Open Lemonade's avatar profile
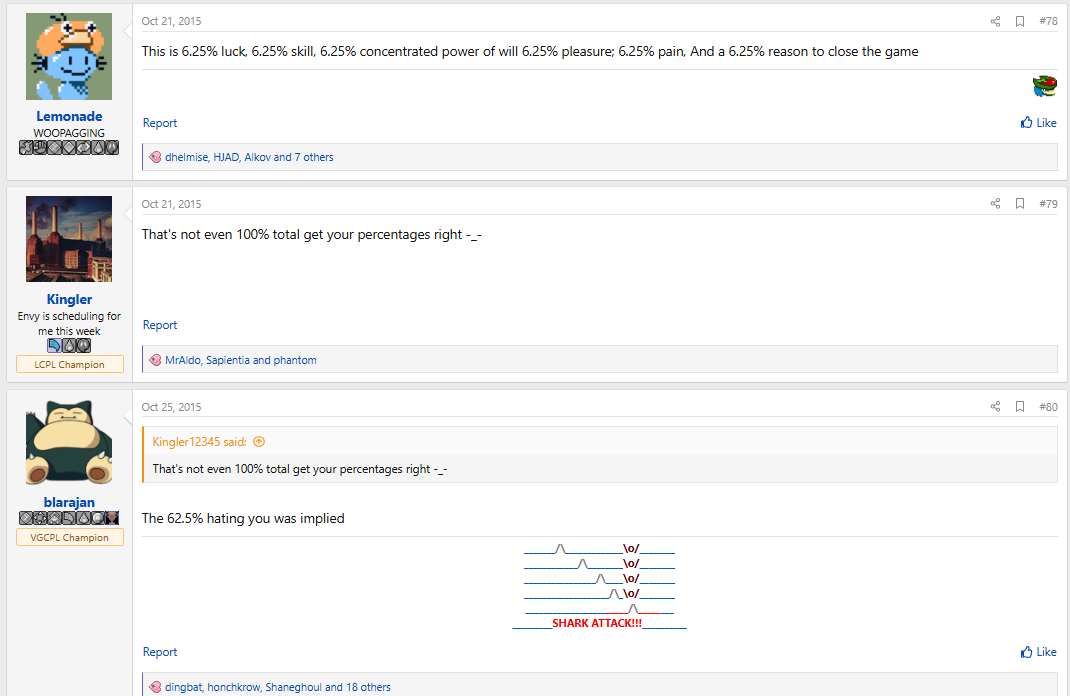 point(68,56)
